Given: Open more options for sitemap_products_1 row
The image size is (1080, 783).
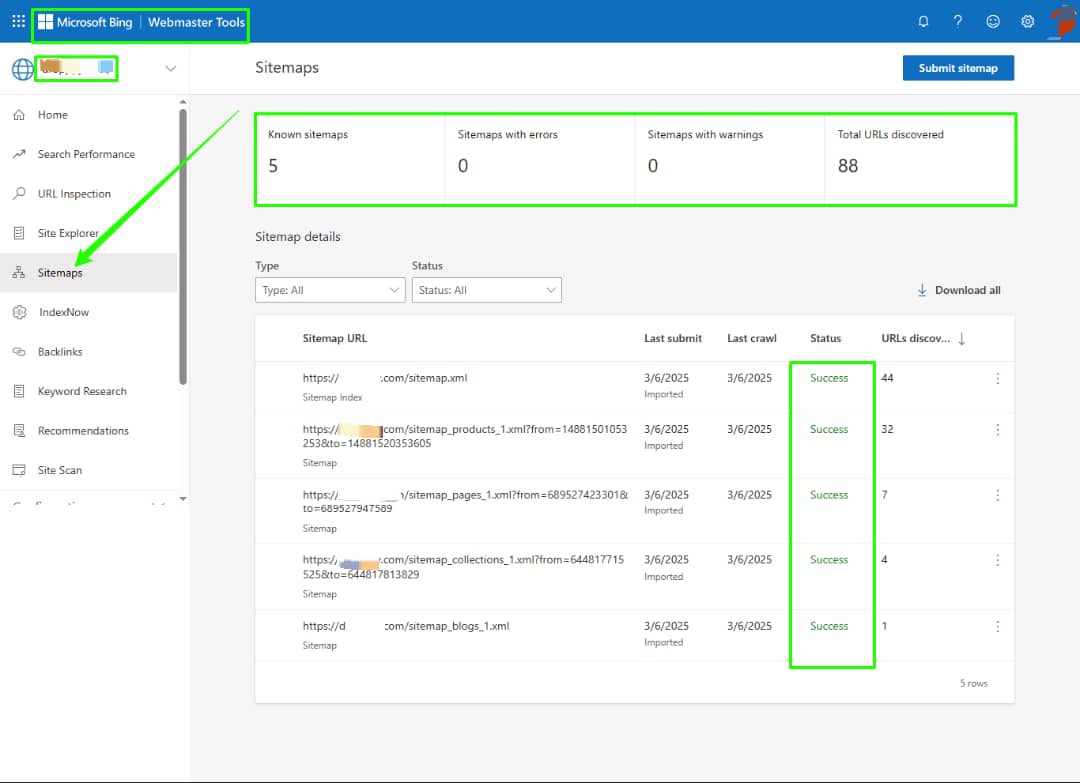Looking at the screenshot, I should (997, 430).
